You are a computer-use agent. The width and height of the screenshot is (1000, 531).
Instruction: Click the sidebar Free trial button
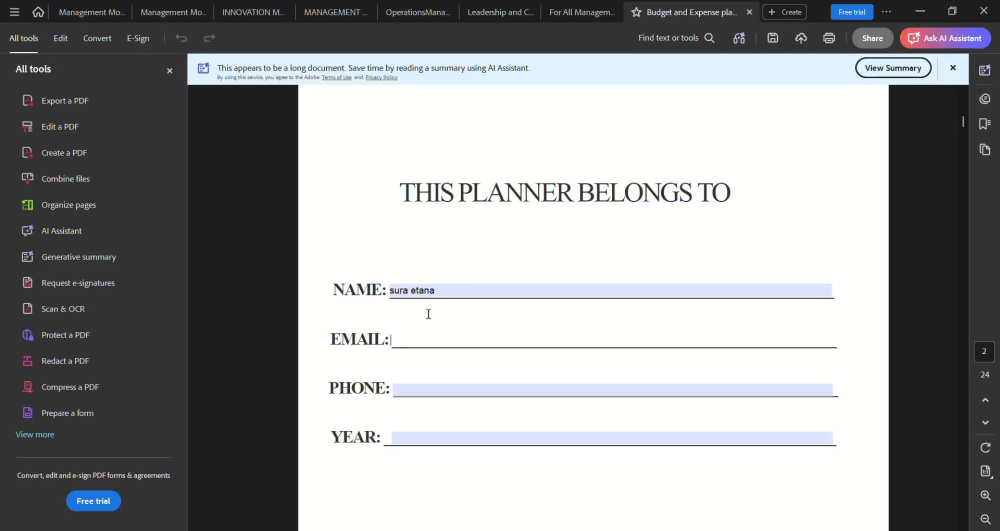(x=93, y=501)
